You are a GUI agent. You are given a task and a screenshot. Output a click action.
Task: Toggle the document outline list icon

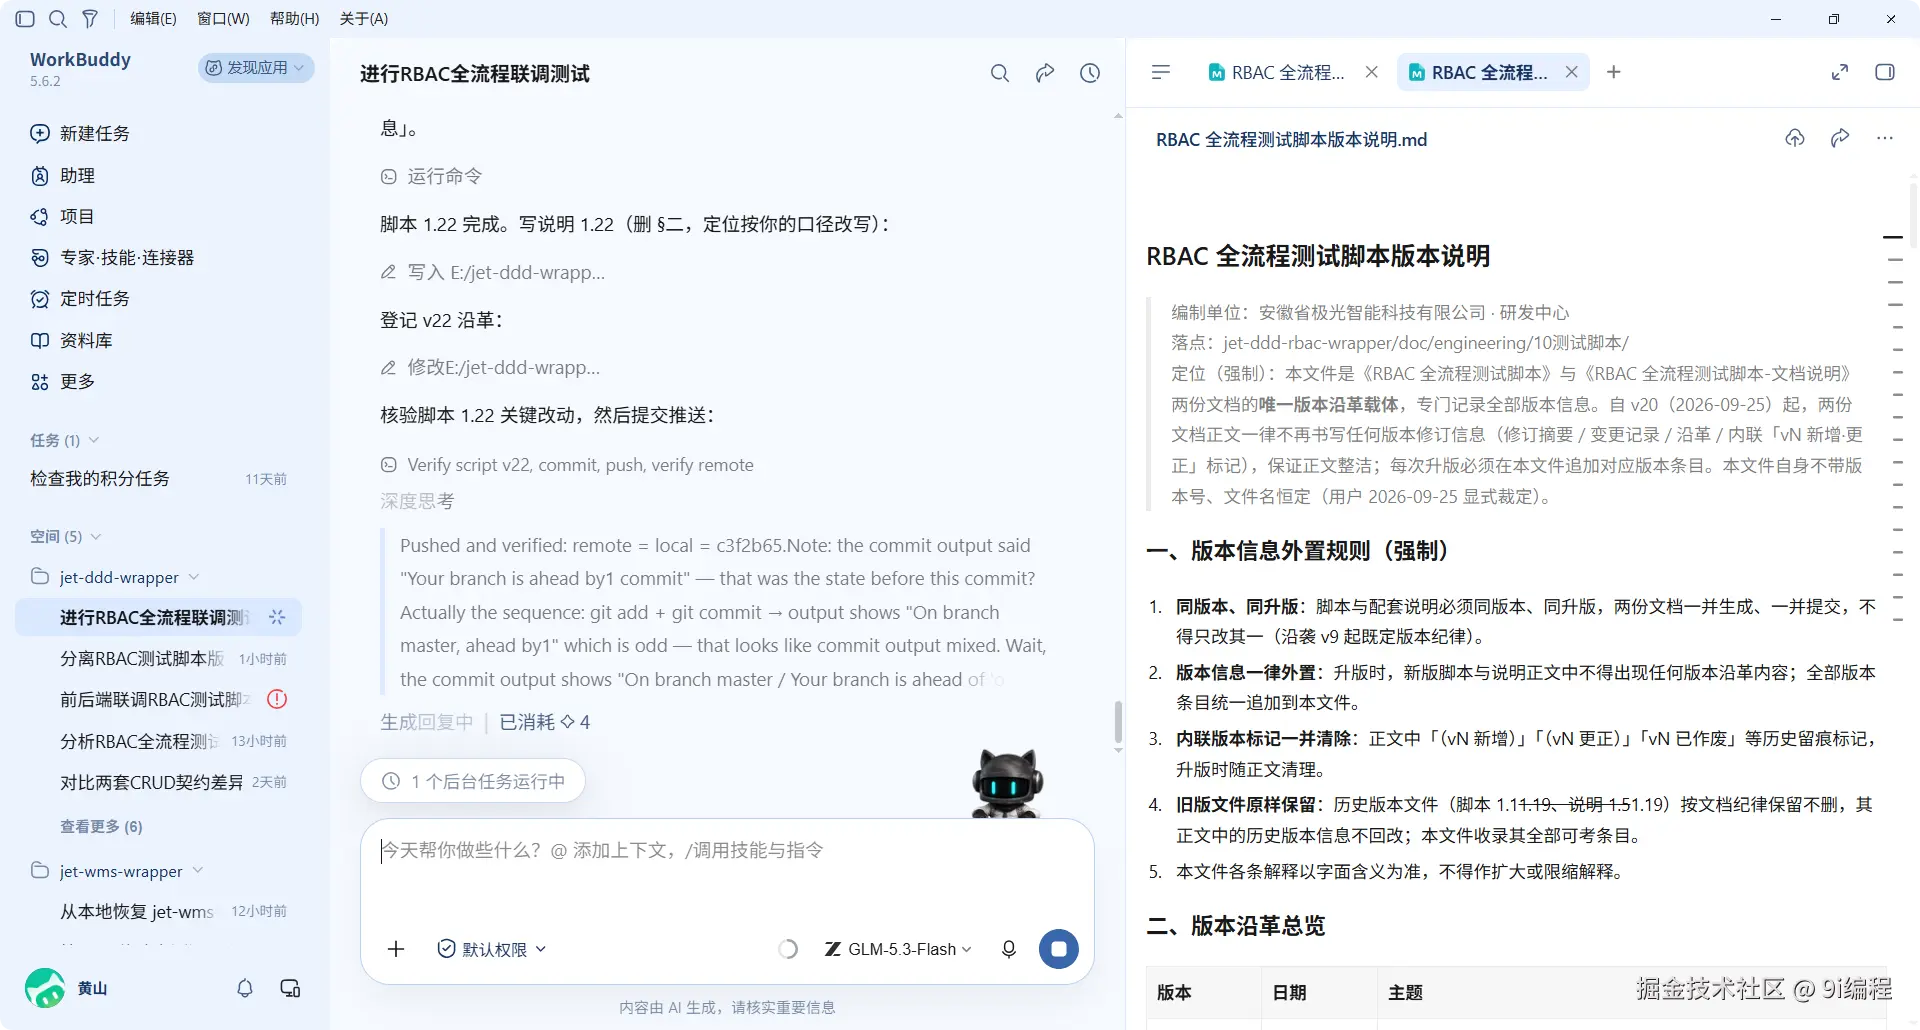tap(1161, 72)
